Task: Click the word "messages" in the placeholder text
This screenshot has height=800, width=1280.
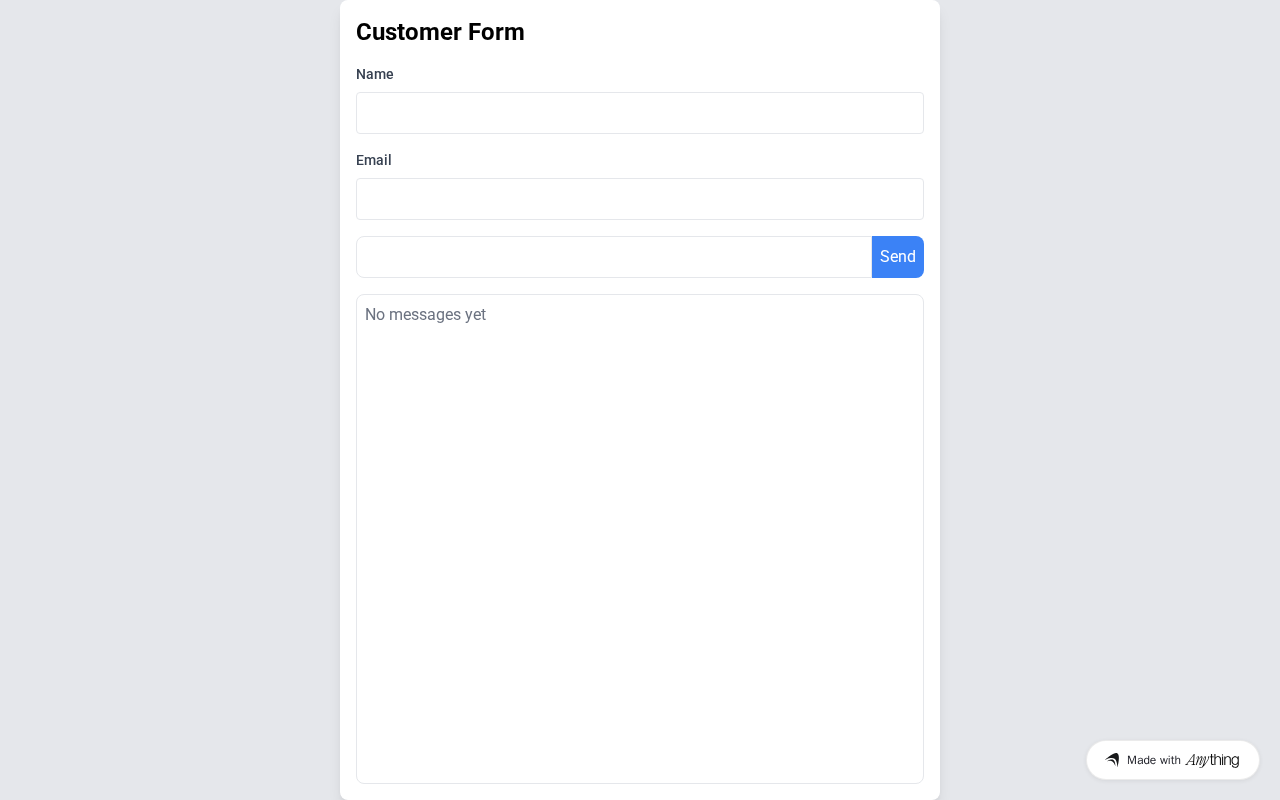Action: pos(424,315)
